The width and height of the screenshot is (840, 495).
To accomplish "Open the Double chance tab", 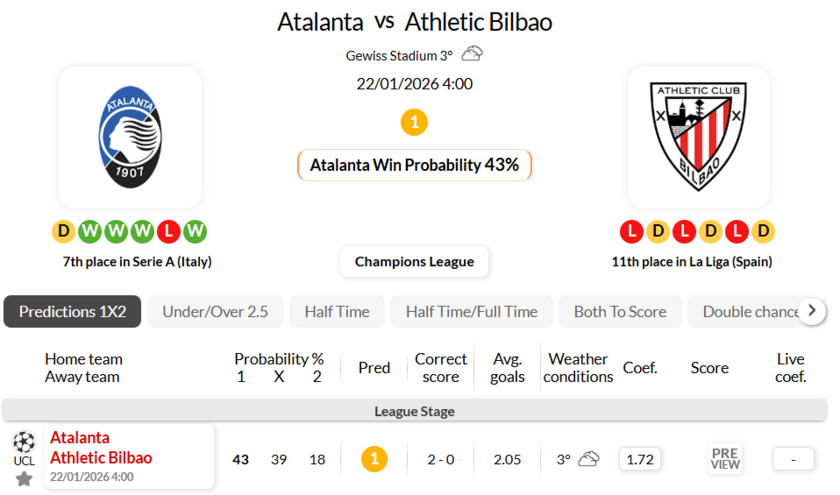I will point(750,311).
